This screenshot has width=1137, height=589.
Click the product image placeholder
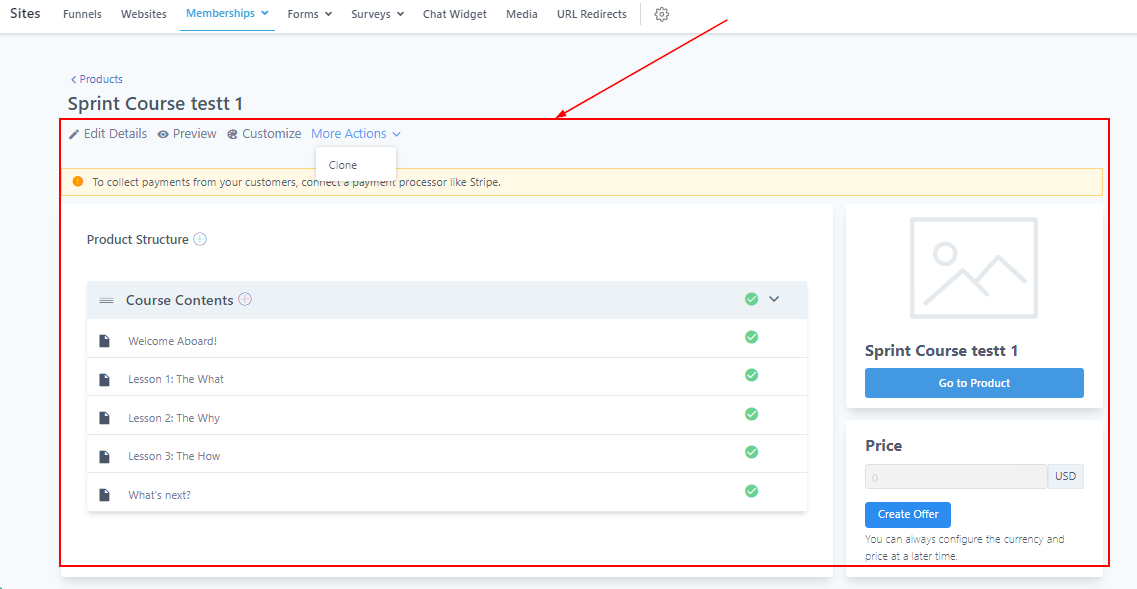(973, 268)
